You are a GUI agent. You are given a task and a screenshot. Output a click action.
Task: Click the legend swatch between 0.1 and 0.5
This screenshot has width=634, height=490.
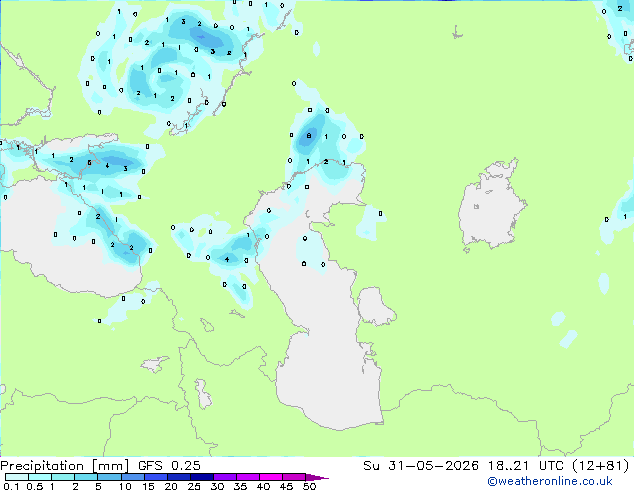point(17,477)
